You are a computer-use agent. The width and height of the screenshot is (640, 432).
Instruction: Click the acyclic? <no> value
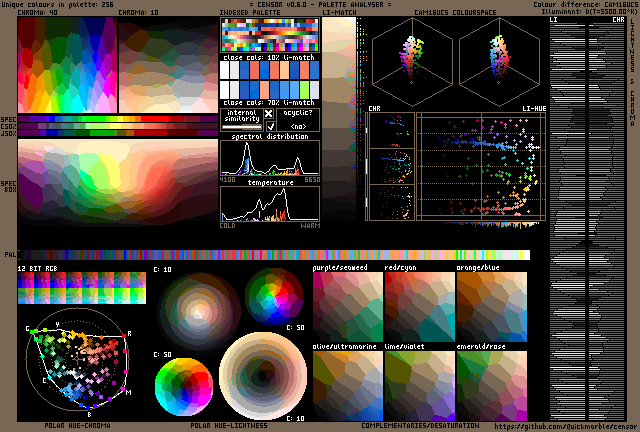[298, 127]
